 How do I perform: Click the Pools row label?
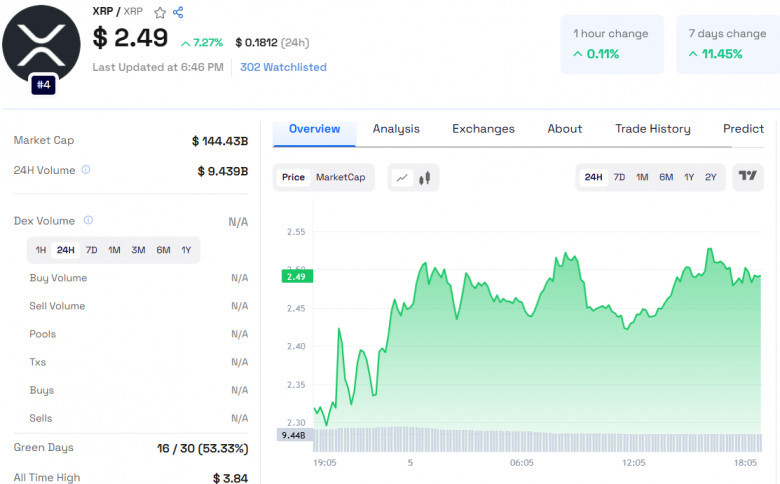pos(42,334)
